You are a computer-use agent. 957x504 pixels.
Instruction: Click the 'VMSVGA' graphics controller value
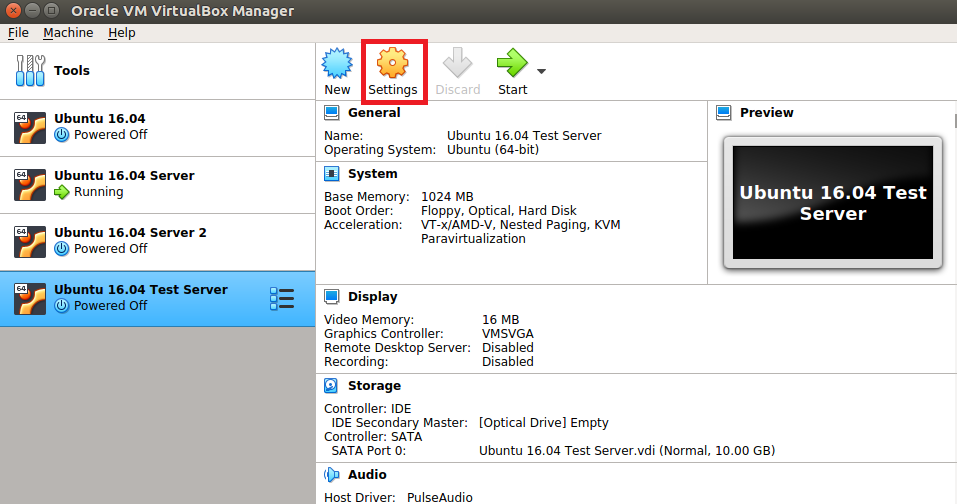pos(508,334)
